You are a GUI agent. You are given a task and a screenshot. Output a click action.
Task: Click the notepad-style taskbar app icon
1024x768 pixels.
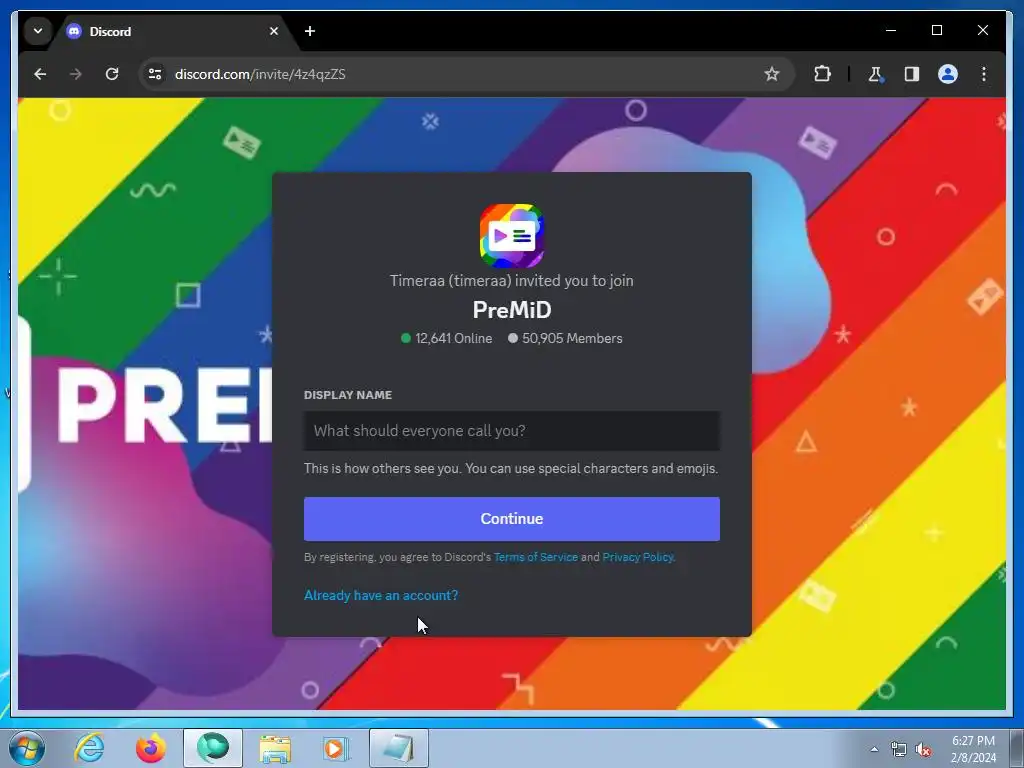point(399,748)
